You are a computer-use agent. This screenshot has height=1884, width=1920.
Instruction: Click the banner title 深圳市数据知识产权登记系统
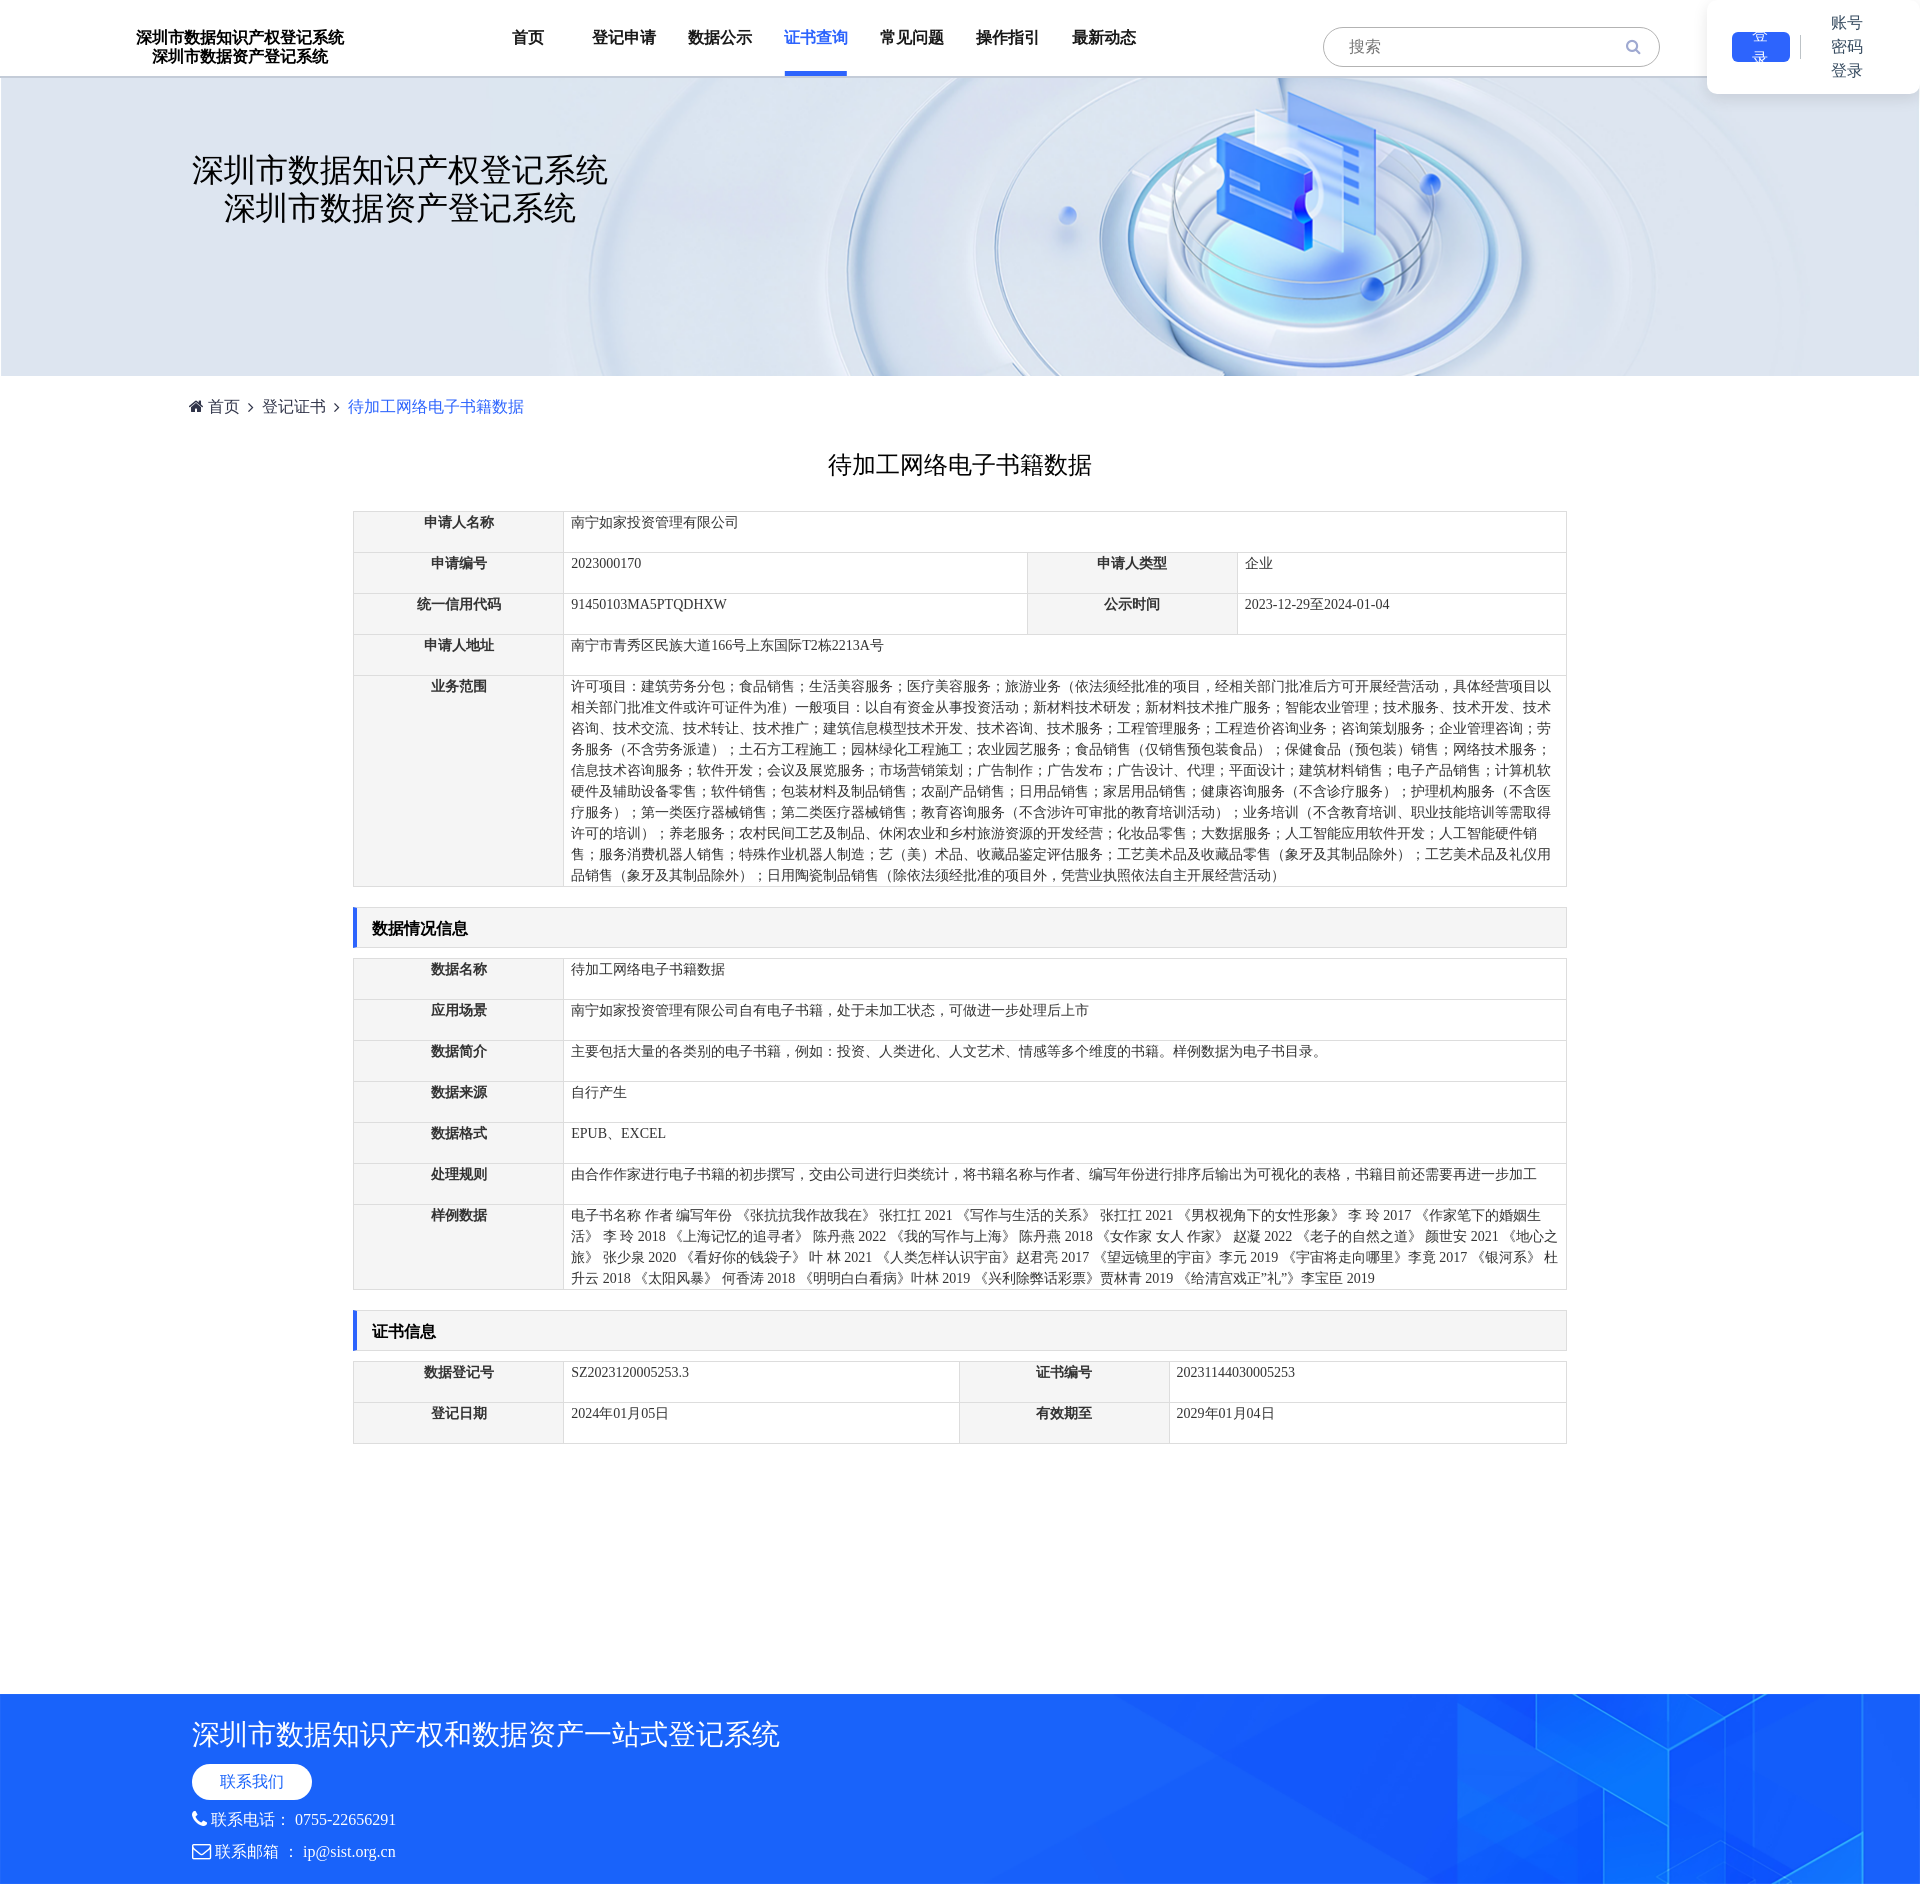400,171
